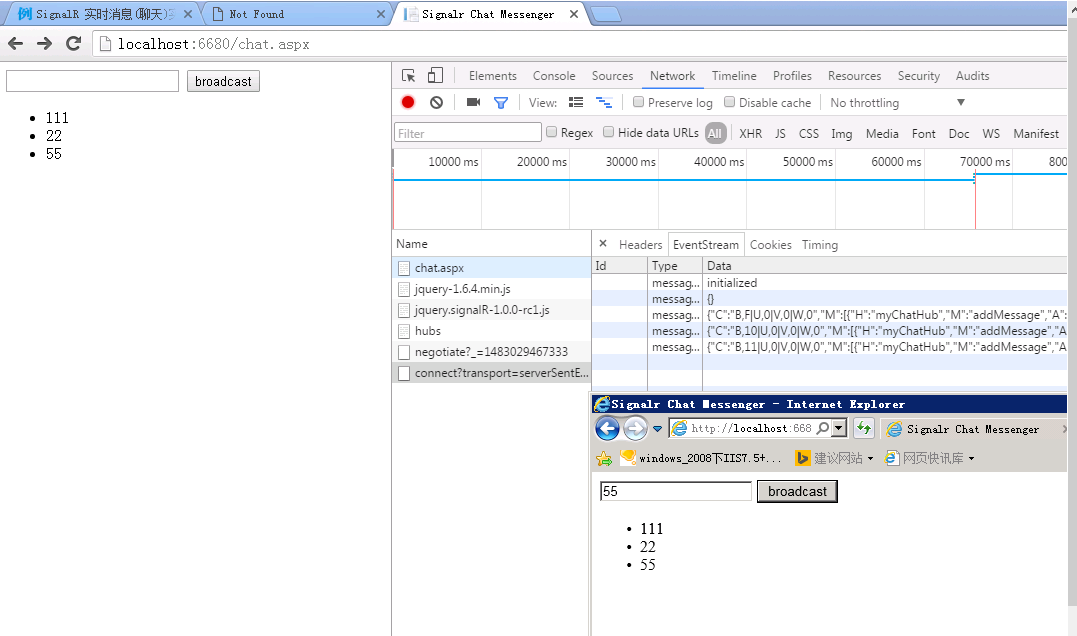Click the Chrome back arrow
The width and height of the screenshot is (1077, 636).
pyautogui.click(x=15, y=44)
